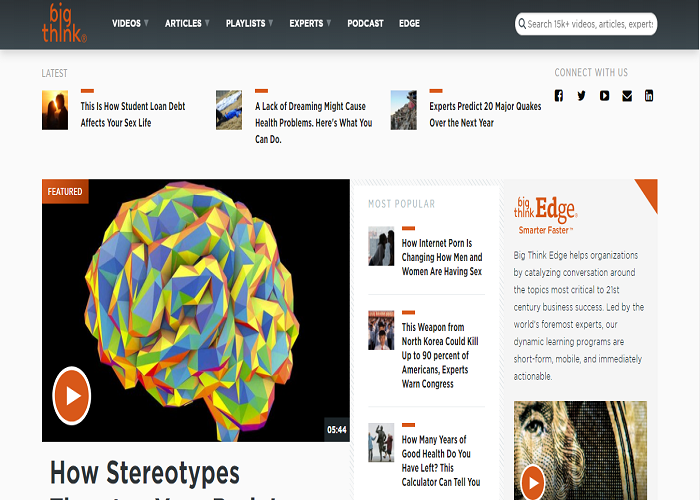Click the Big Think logo

pos(64,23)
